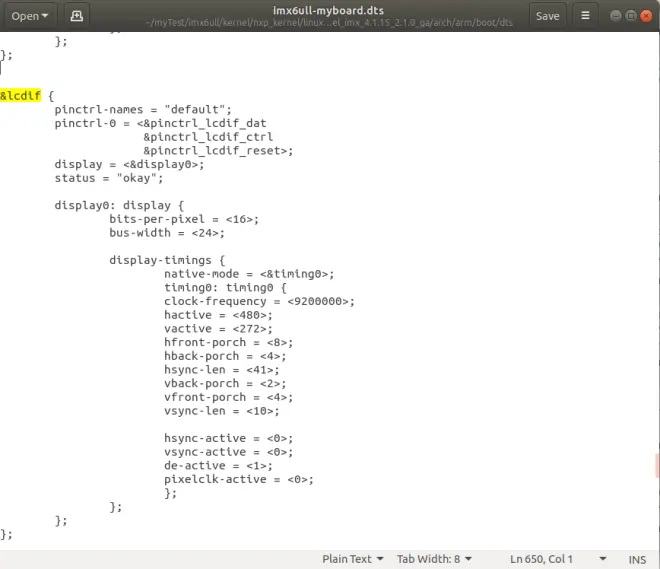Click the vactive = <272> line
Screen dimensions: 660x569
coord(218,329)
